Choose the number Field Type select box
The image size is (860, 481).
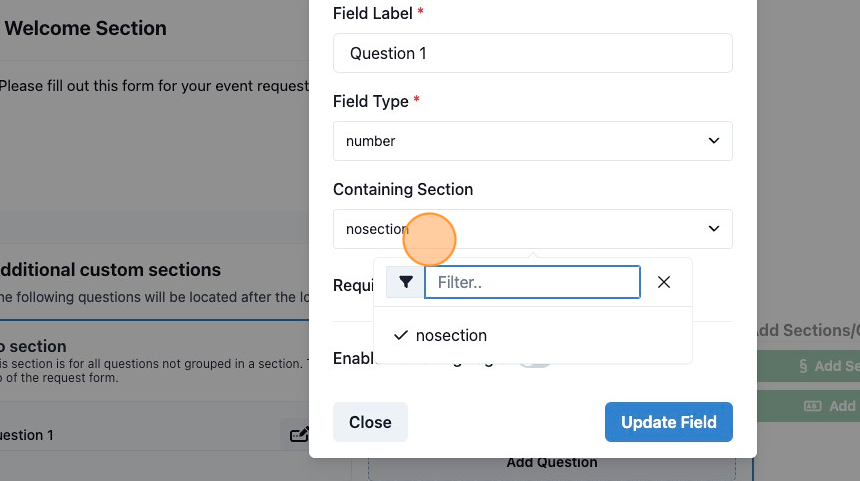click(533, 141)
